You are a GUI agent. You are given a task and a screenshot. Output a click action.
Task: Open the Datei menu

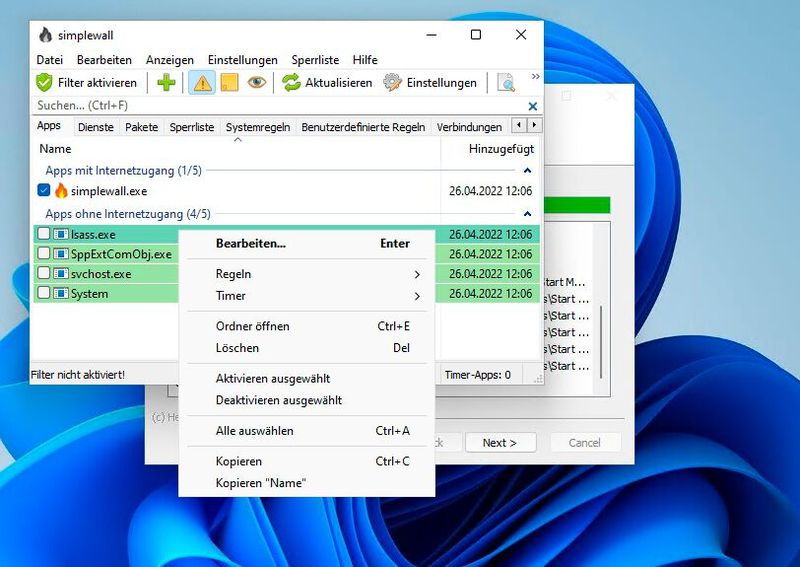click(x=49, y=60)
